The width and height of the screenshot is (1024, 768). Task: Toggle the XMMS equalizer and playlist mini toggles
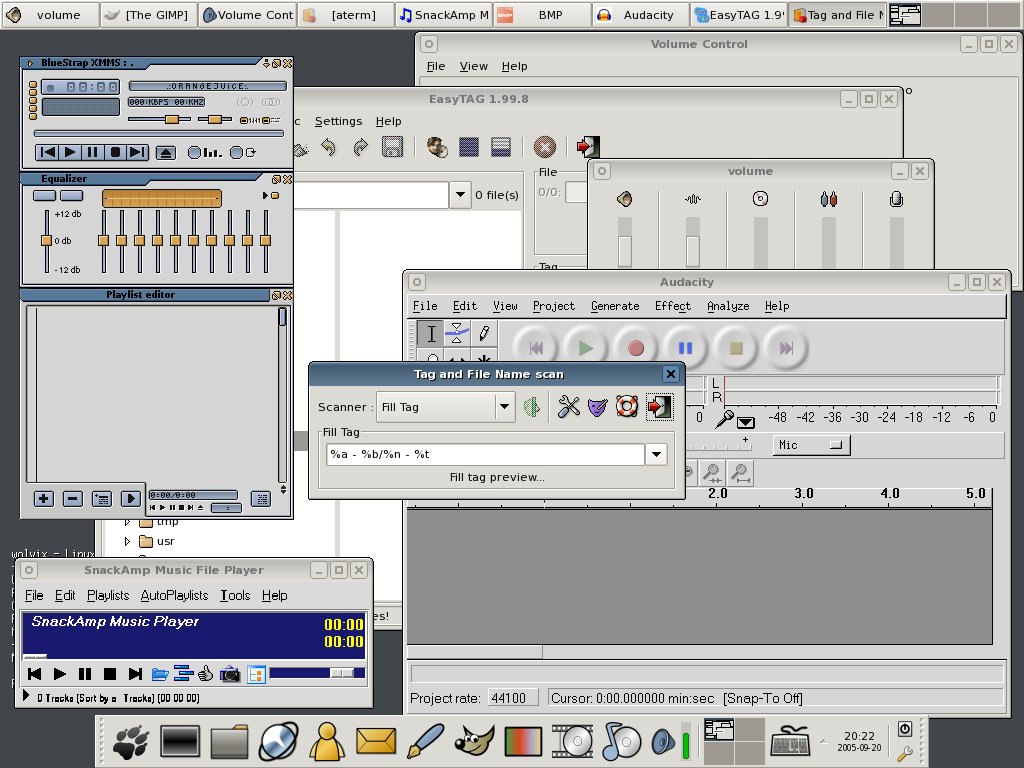tap(260, 120)
